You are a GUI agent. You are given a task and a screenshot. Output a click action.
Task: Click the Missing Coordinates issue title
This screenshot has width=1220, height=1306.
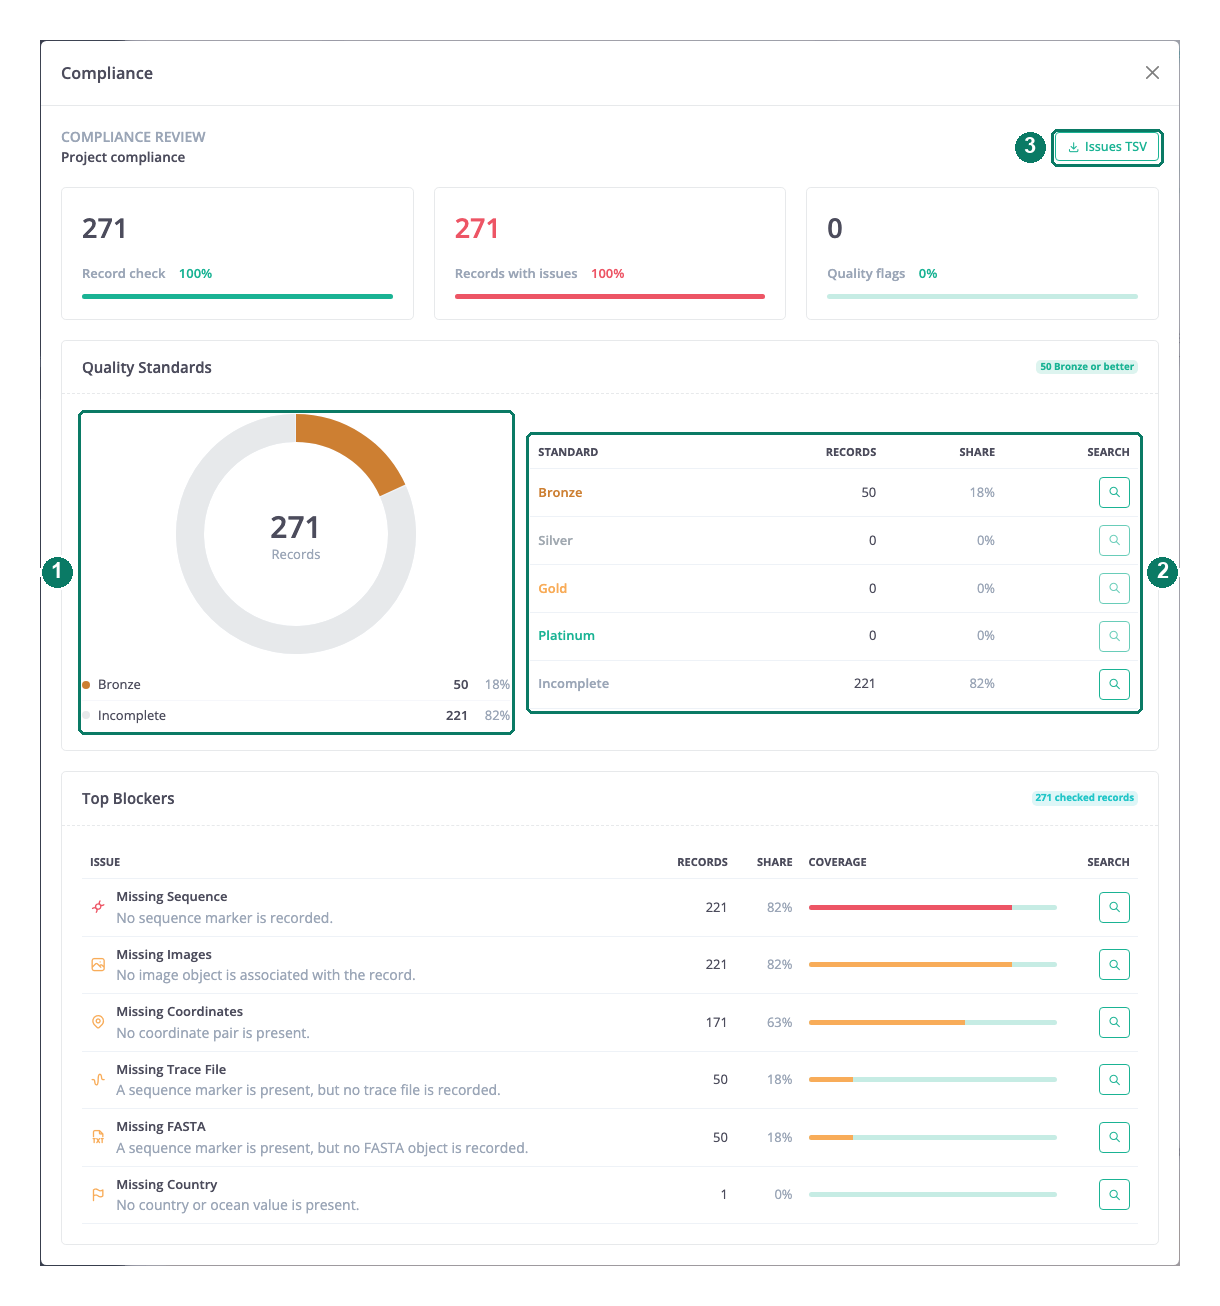180,1012
